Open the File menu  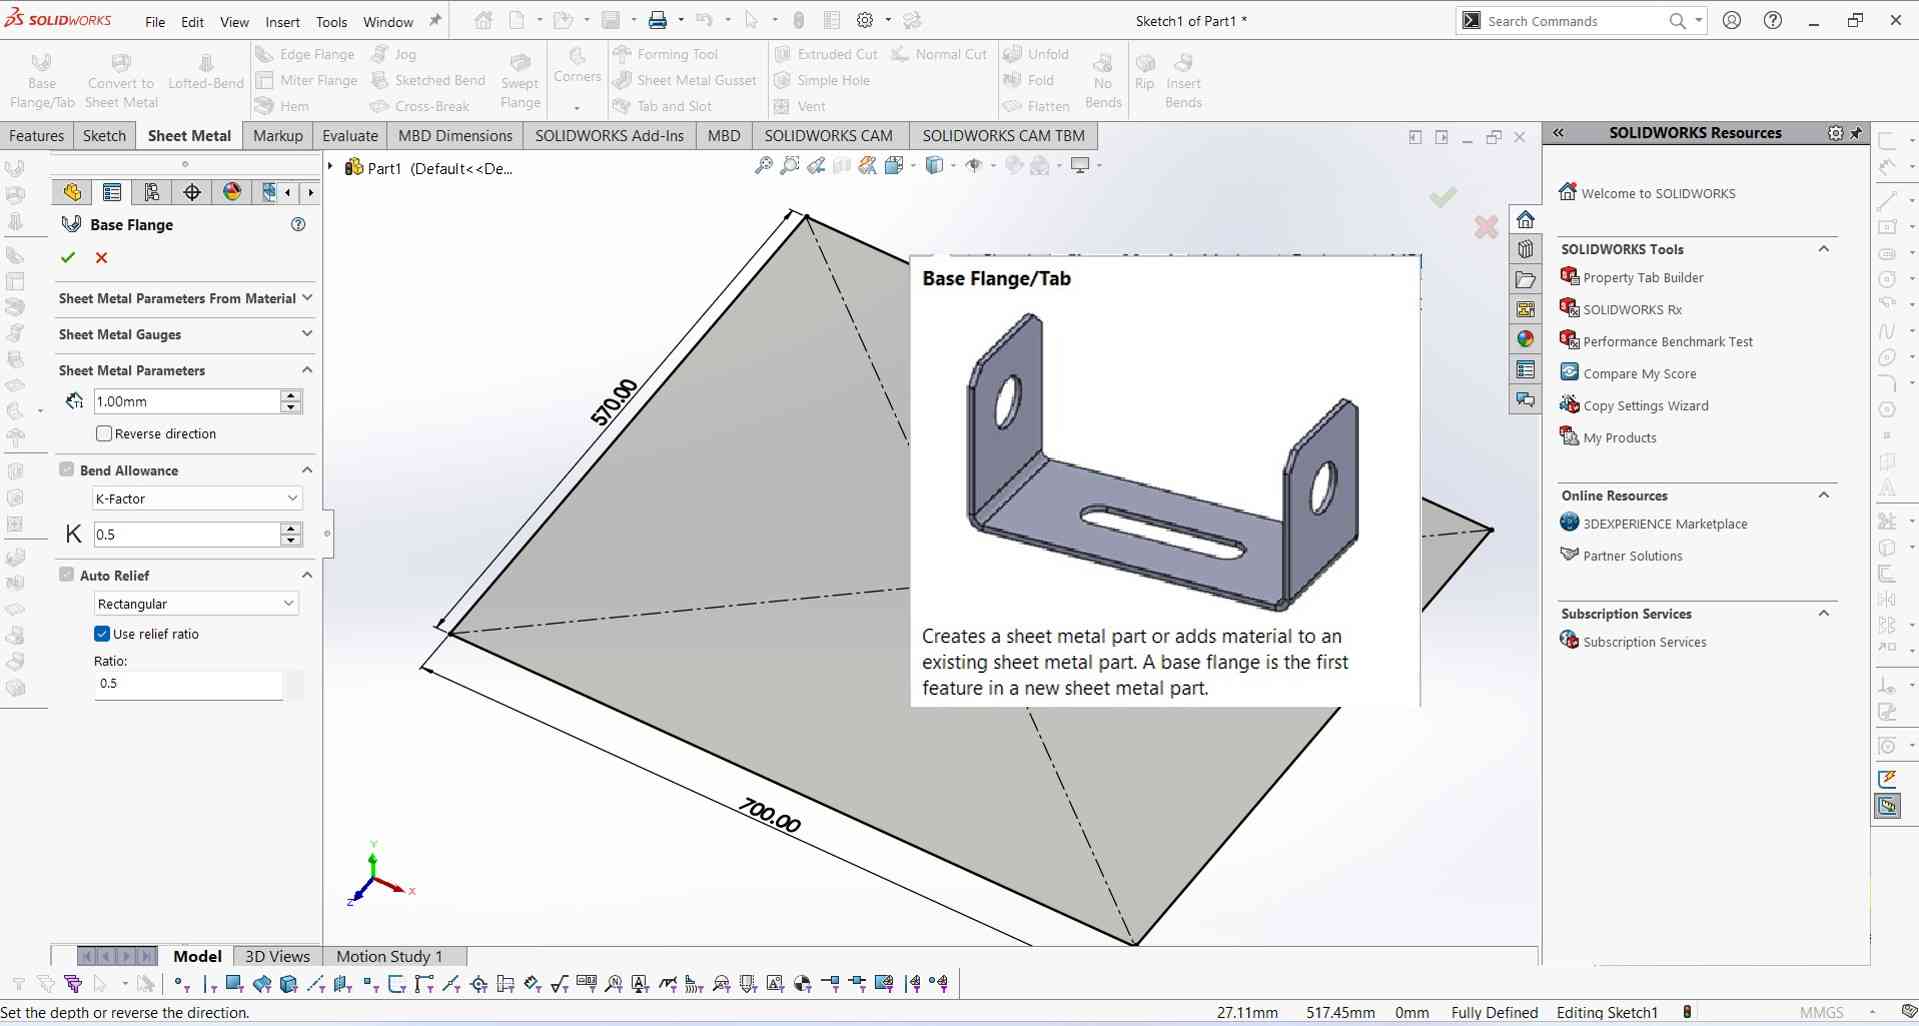click(155, 21)
